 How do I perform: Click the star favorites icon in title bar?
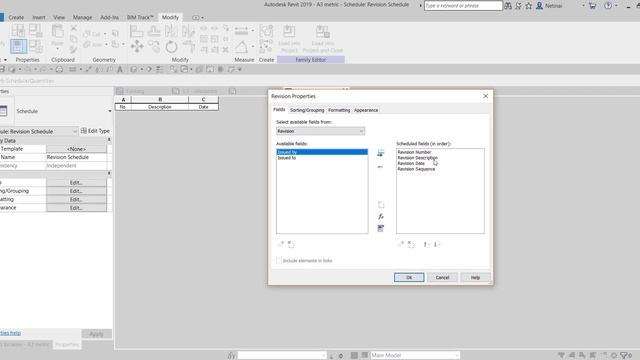529,6
